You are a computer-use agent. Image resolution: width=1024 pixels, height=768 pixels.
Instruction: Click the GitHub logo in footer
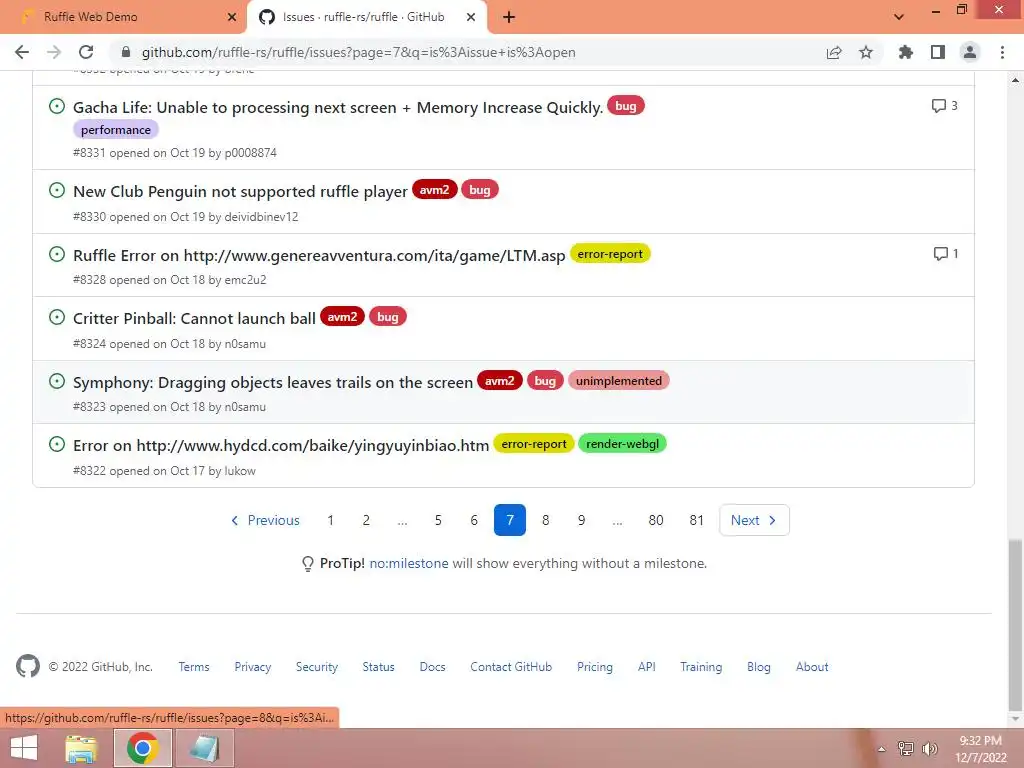pyautogui.click(x=27, y=667)
